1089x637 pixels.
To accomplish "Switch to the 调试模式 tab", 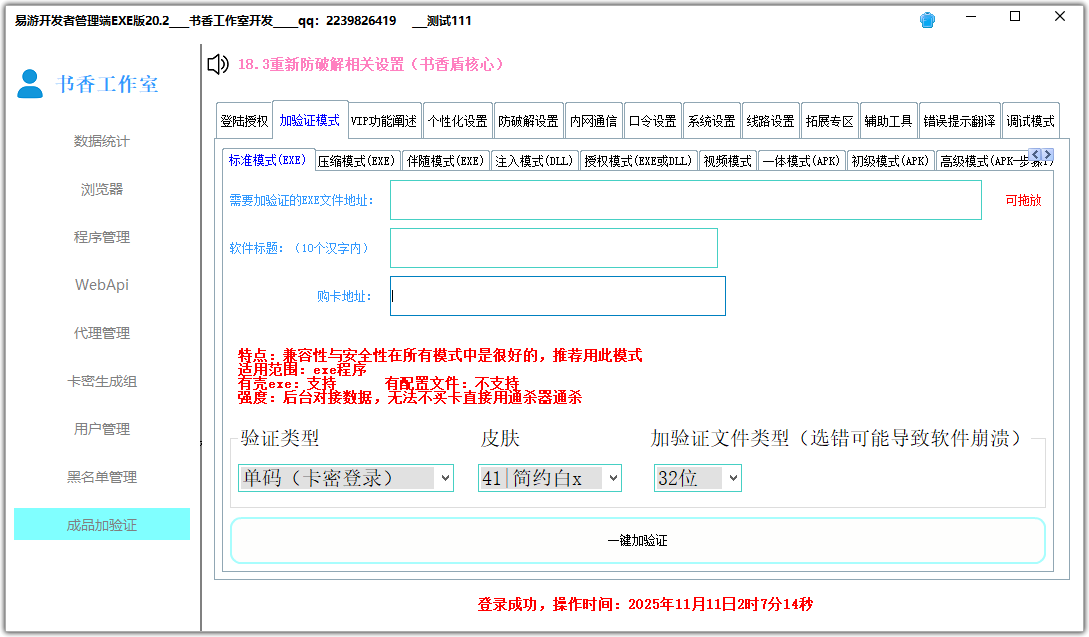I will (x=1030, y=119).
